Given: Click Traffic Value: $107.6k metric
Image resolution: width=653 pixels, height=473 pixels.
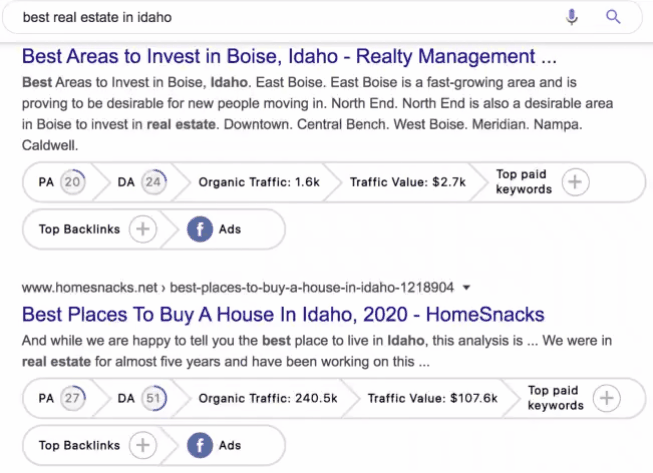Looking at the screenshot, I should 432,398.
